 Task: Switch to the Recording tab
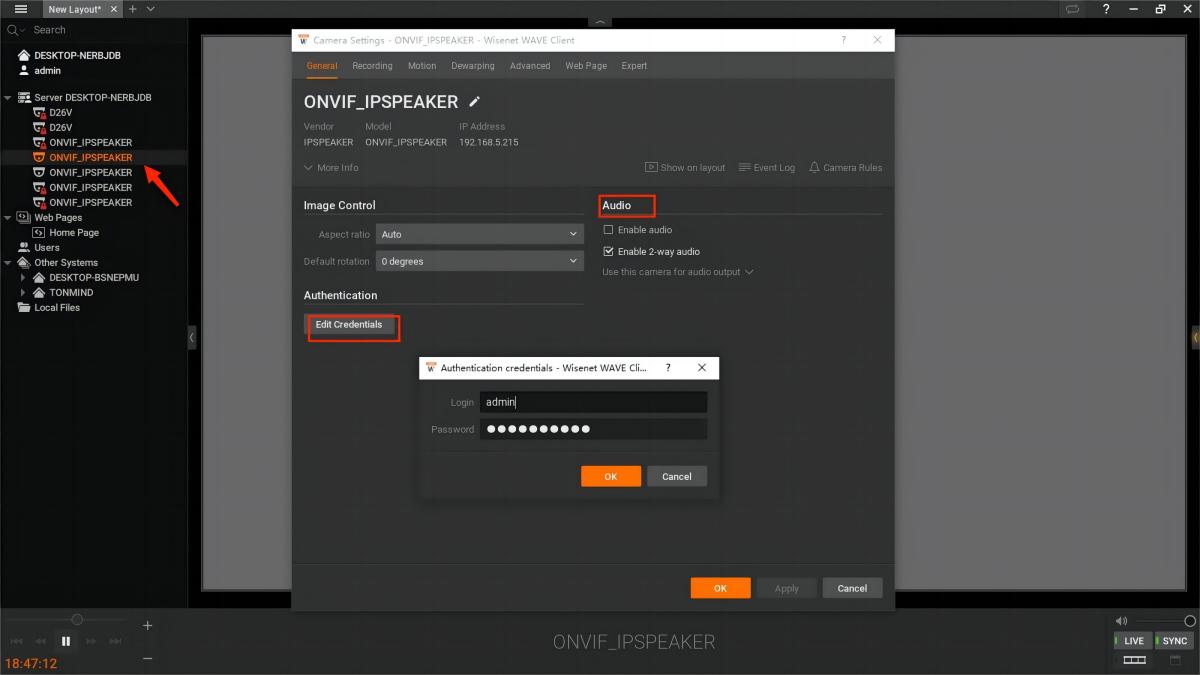coord(372,66)
